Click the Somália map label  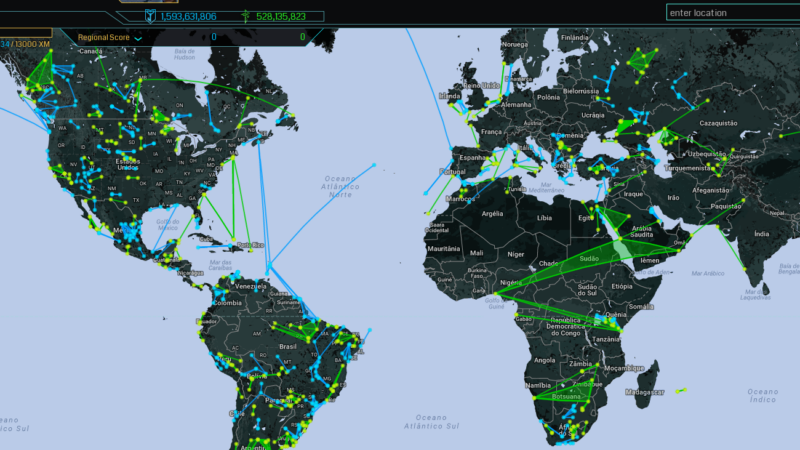pyautogui.click(x=641, y=307)
